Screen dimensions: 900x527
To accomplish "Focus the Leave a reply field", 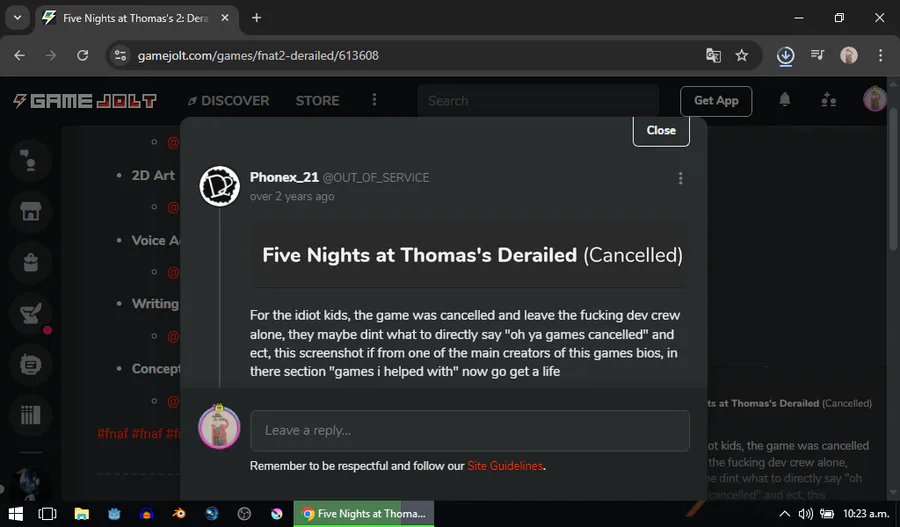I will [470, 431].
